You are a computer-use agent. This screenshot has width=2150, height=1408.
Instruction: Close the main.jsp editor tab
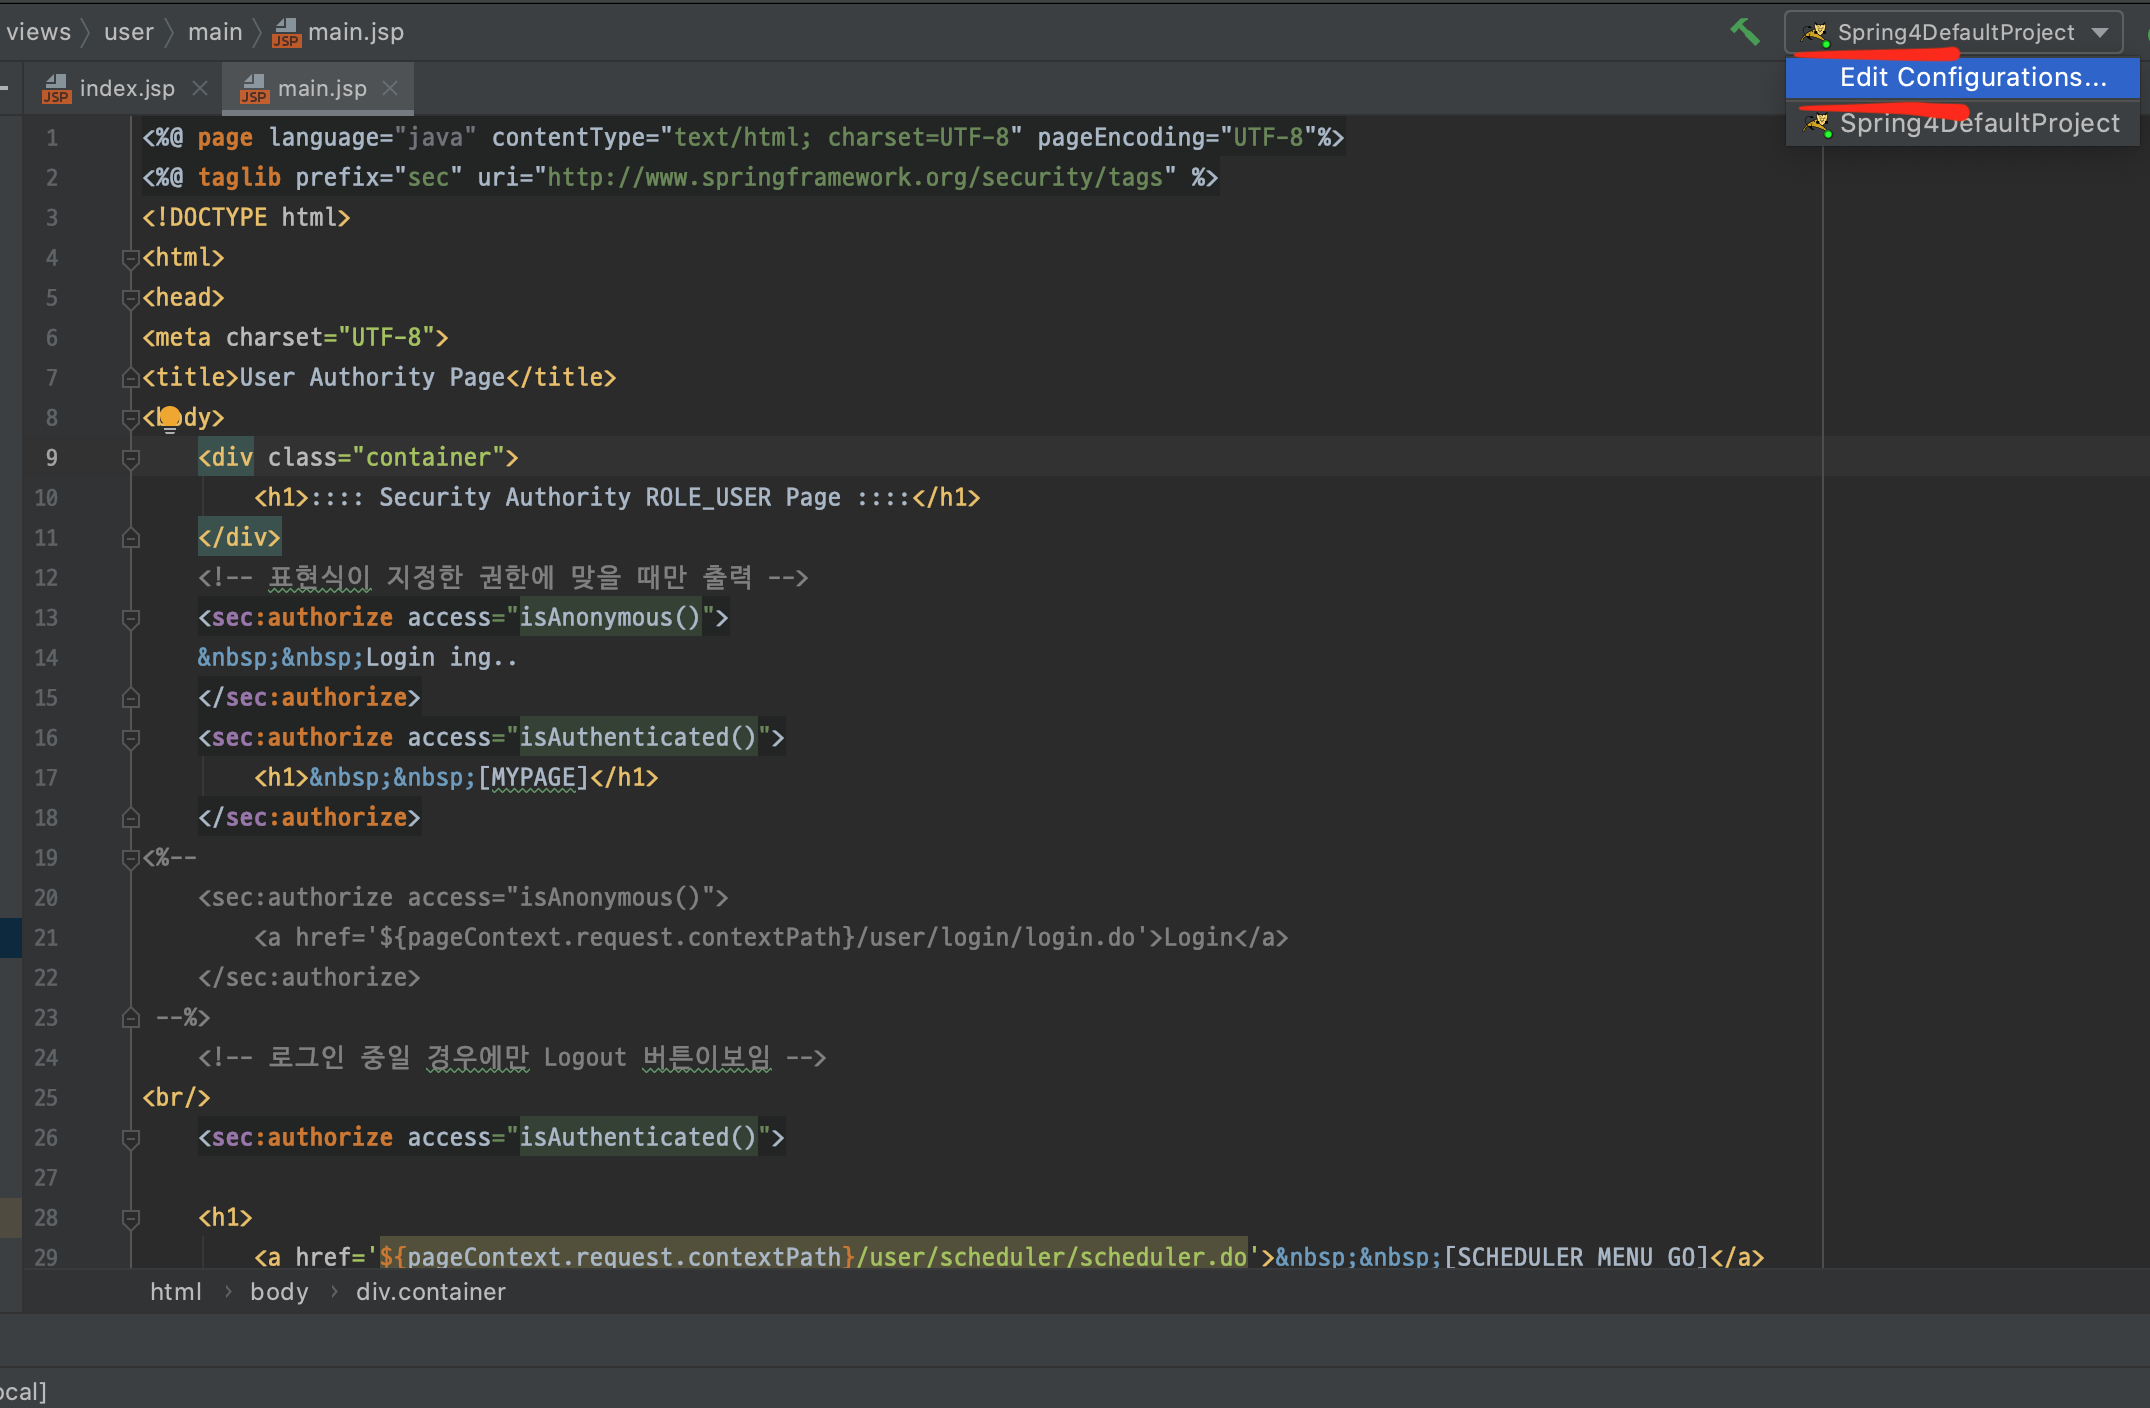390,88
